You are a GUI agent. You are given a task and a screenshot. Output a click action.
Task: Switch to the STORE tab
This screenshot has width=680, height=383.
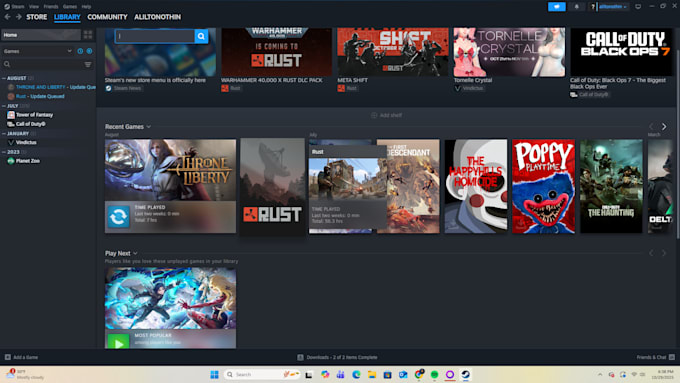[36, 17]
